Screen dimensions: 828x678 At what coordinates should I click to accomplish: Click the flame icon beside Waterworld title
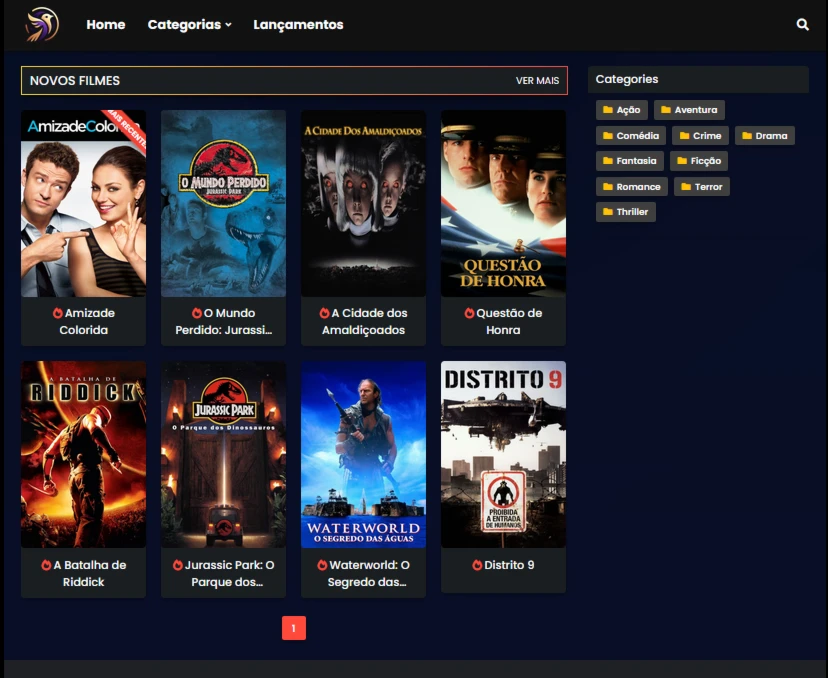click(322, 565)
